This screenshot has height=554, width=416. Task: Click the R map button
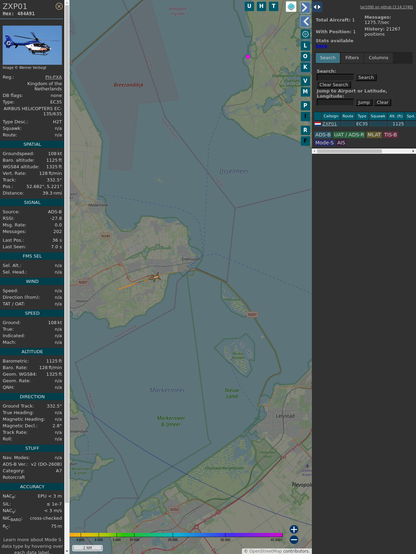tap(305, 130)
